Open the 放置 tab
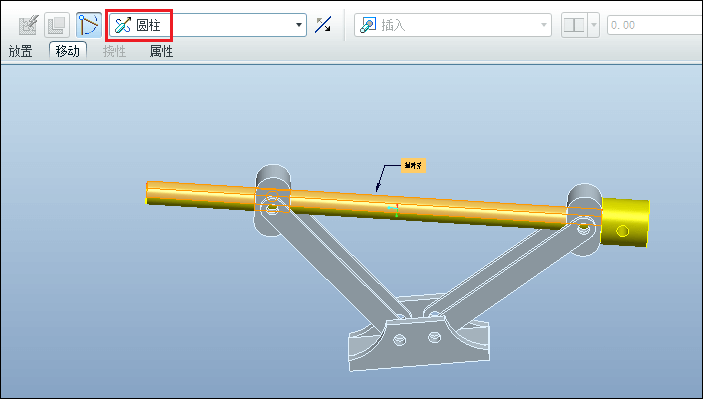 tap(21, 52)
